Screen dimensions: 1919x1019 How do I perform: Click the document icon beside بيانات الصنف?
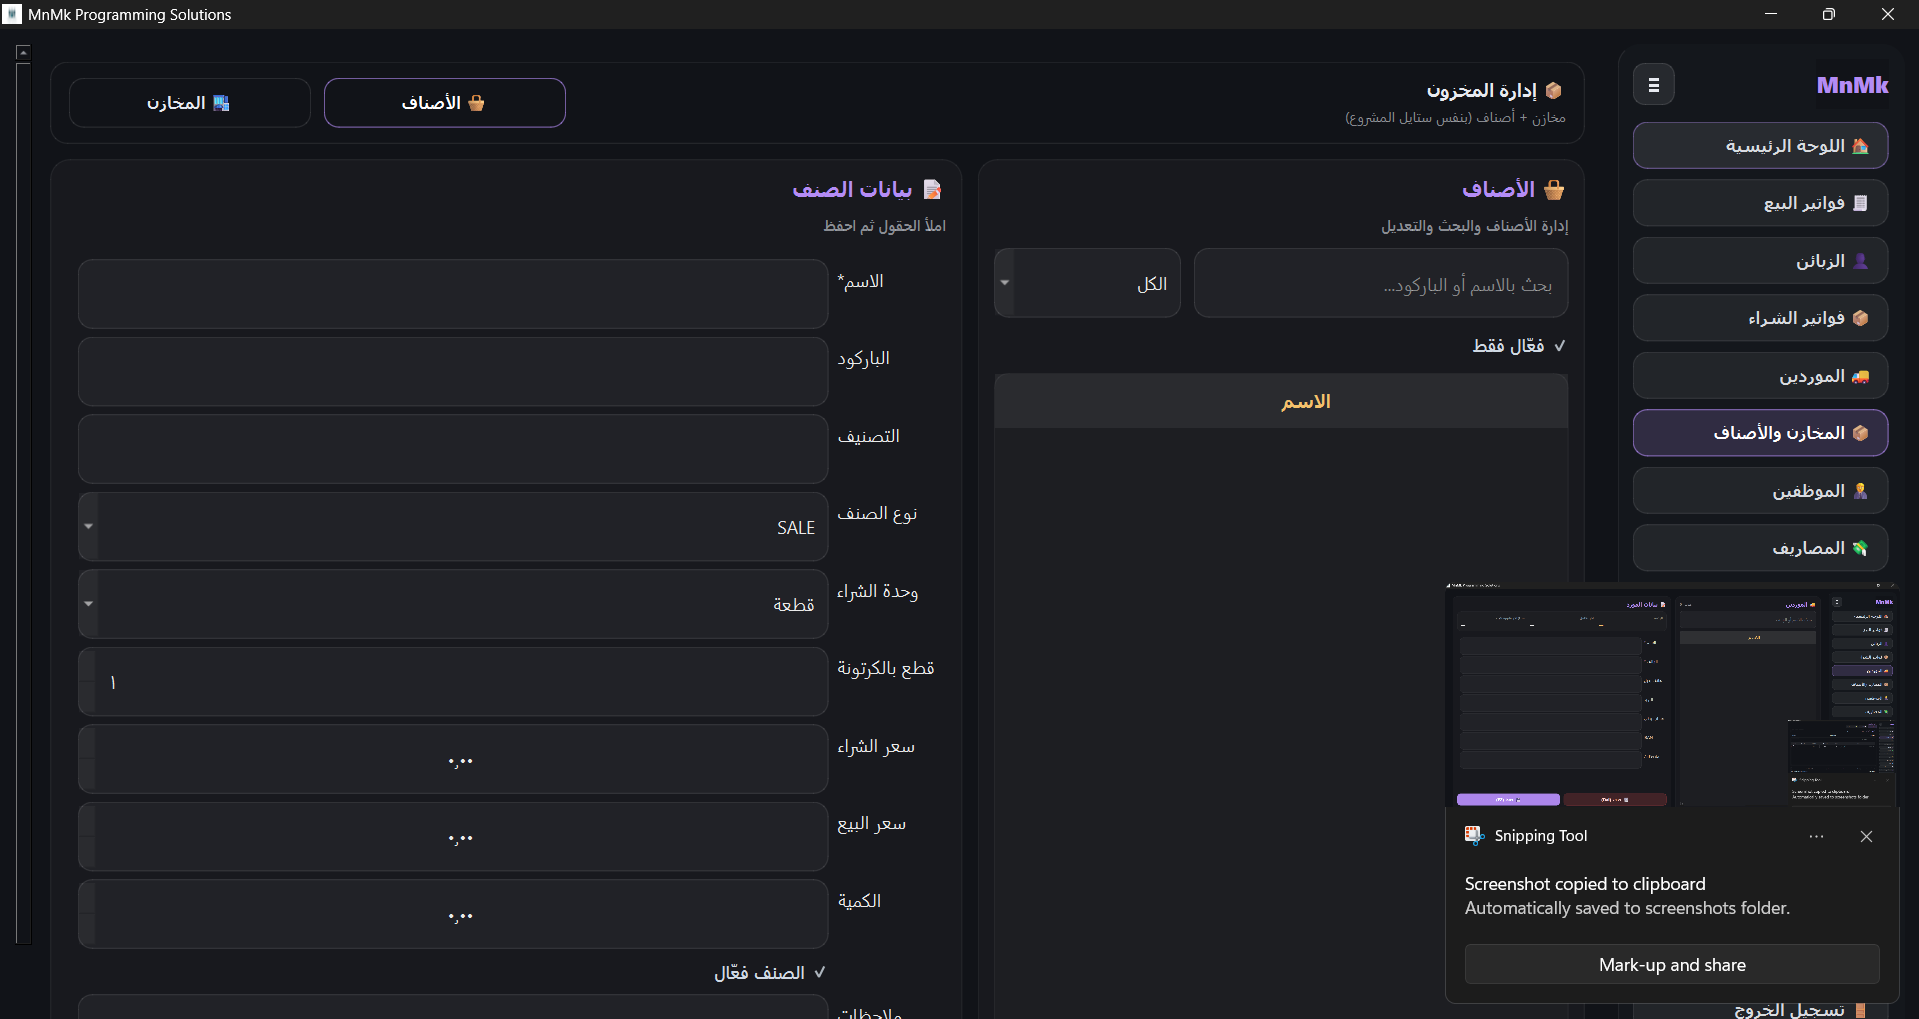click(x=932, y=189)
